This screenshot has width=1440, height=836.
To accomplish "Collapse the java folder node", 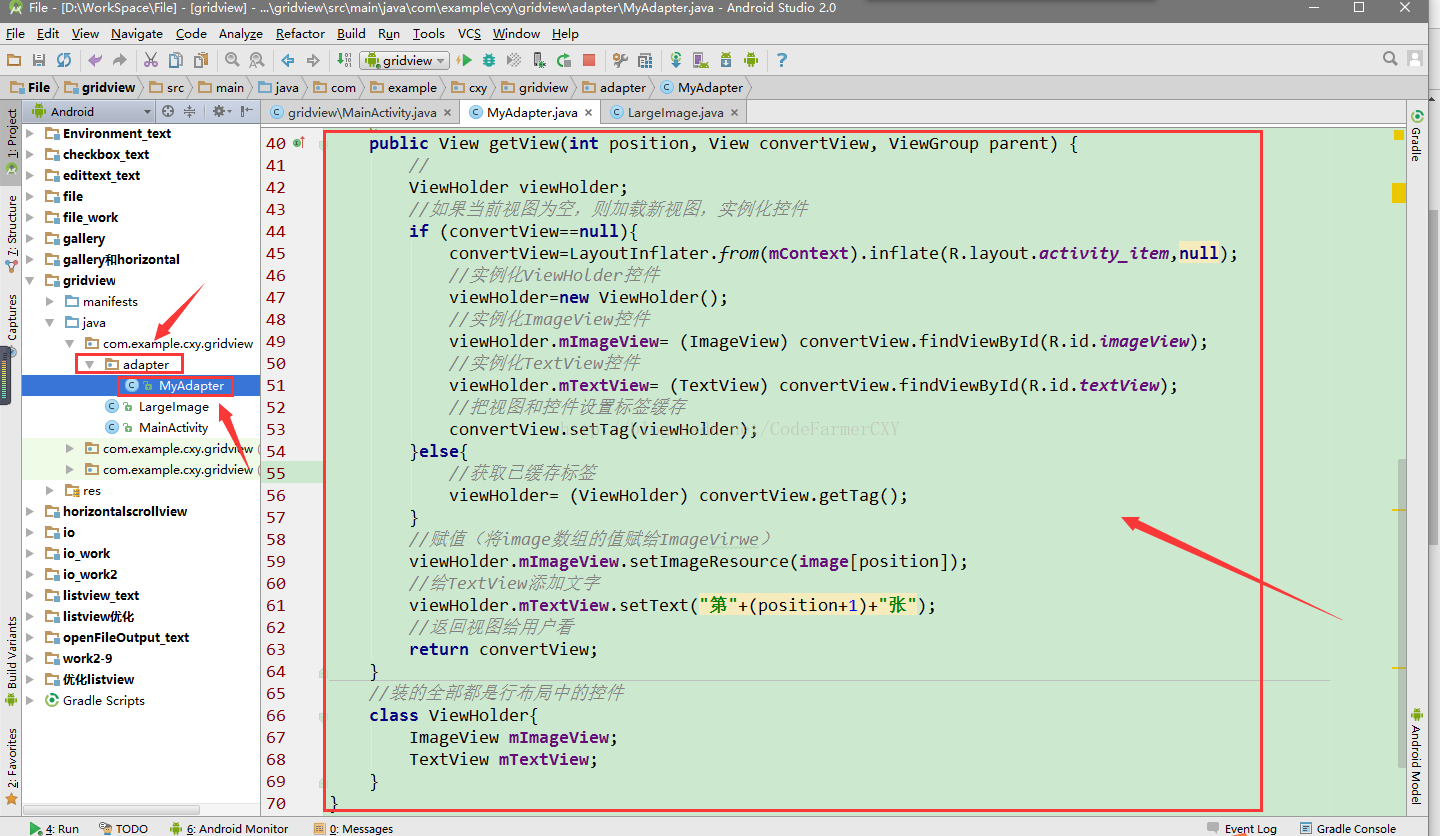I will point(50,322).
